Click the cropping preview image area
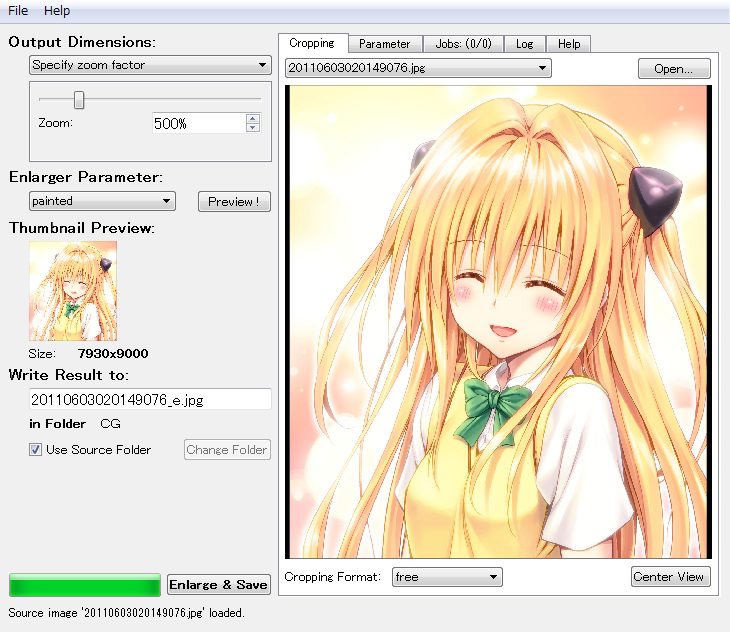 pos(498,322)
